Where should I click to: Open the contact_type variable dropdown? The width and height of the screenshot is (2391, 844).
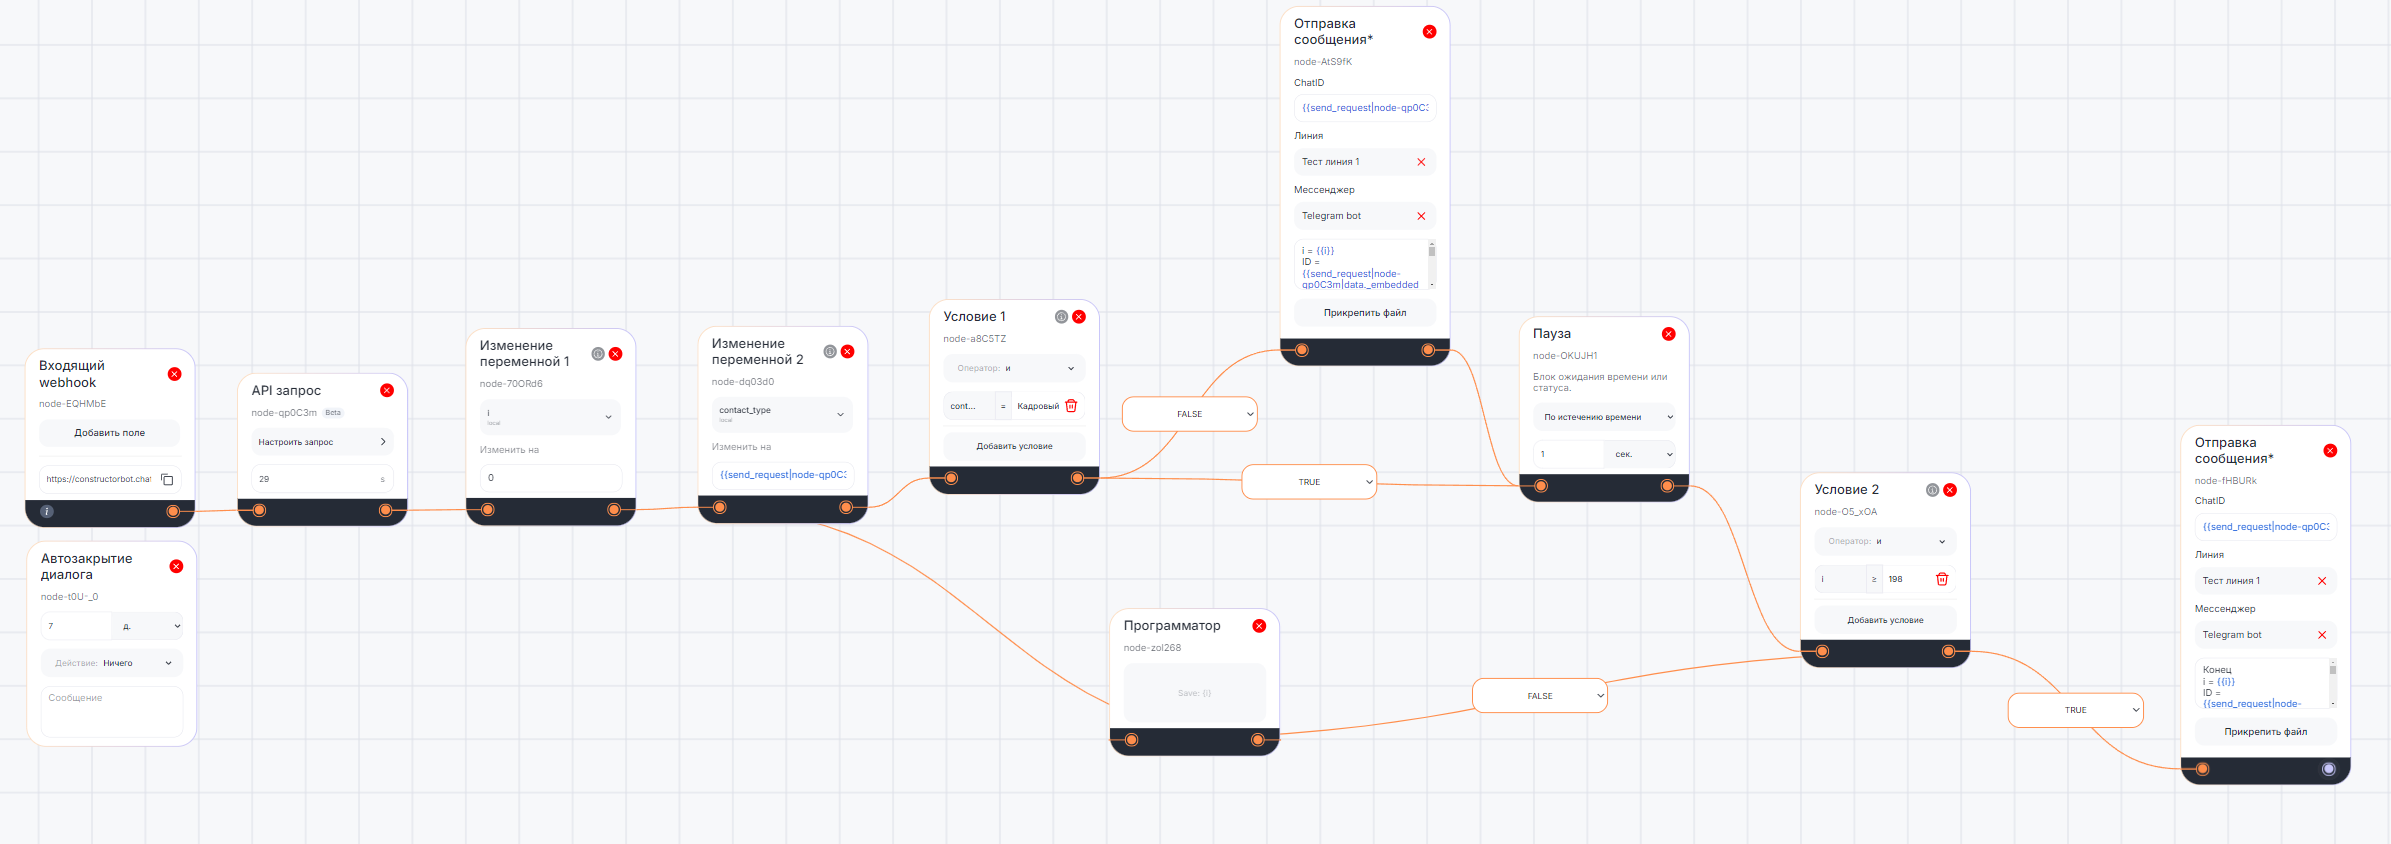coord(782,414)
